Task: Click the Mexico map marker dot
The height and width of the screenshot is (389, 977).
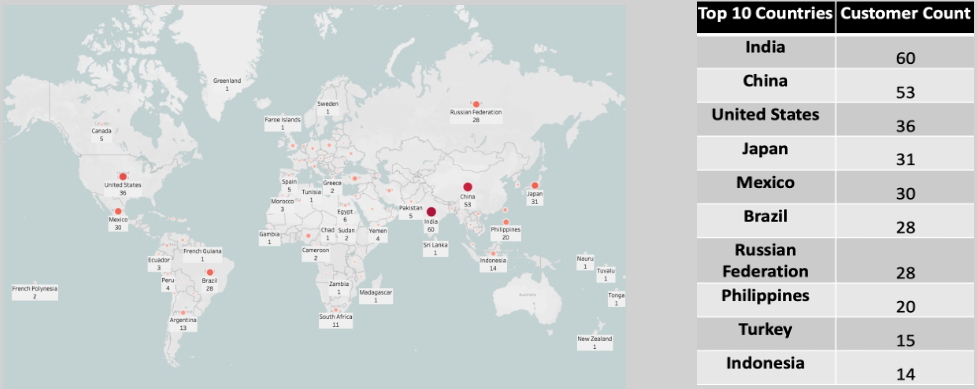Action: point(118,211)
